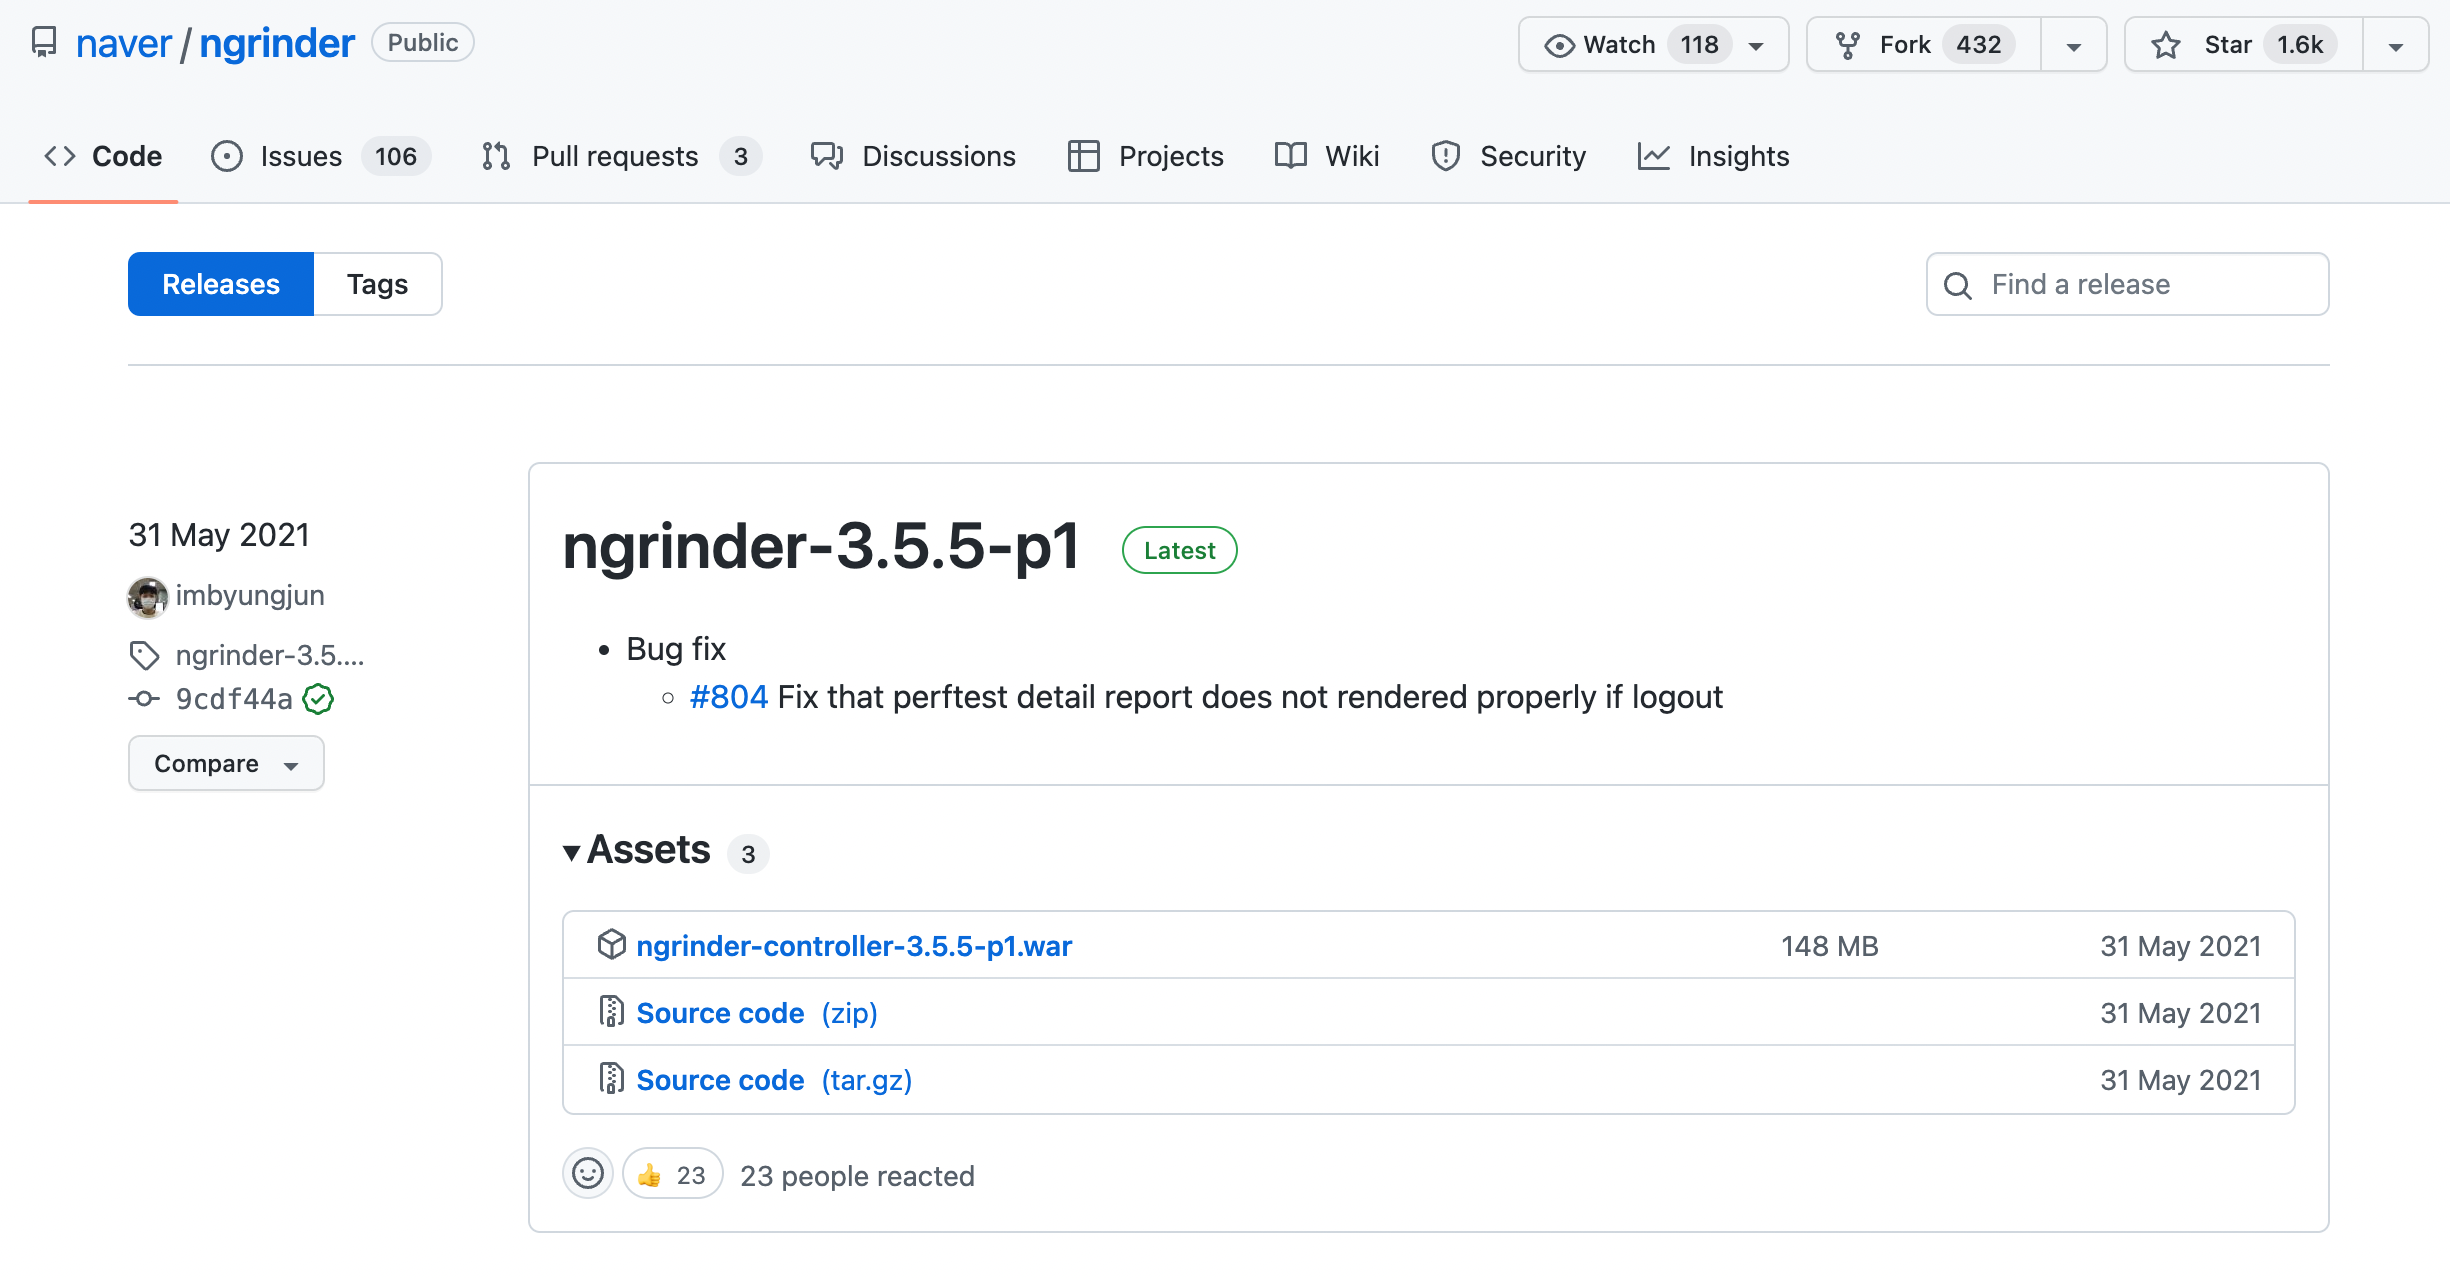The image size is (2450, 1278).
Task: Click the verified commit badge icon
Action: [x=318, y=699]
